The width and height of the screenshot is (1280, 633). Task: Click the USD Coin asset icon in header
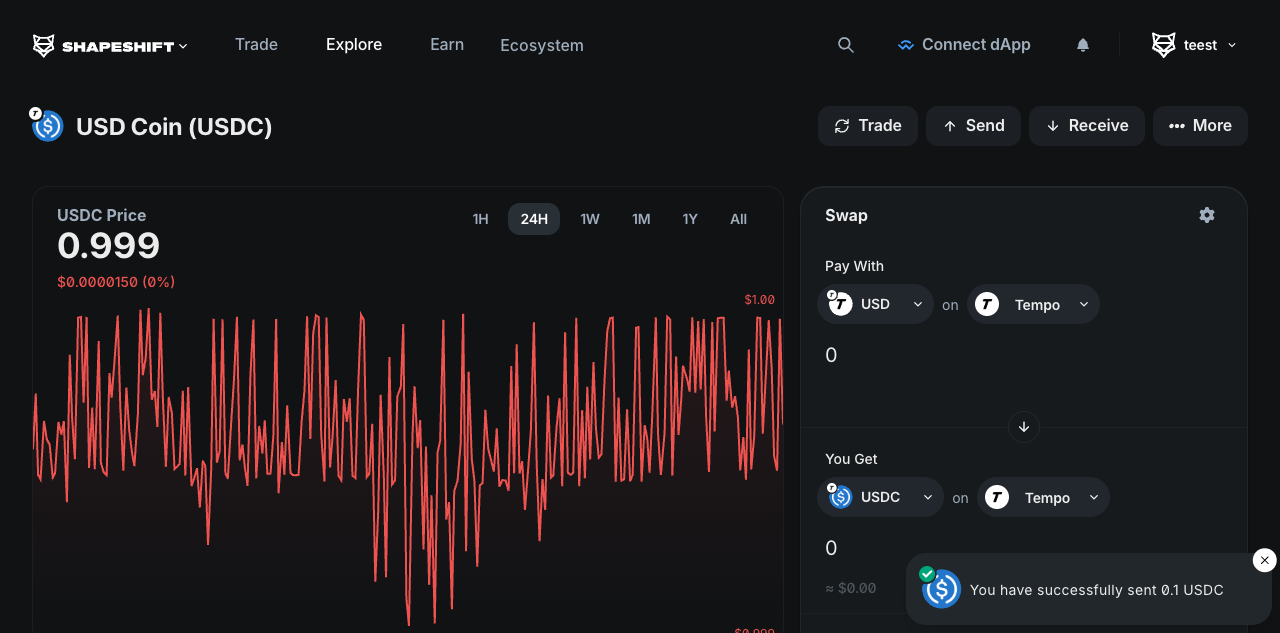[x=47, y=126]
